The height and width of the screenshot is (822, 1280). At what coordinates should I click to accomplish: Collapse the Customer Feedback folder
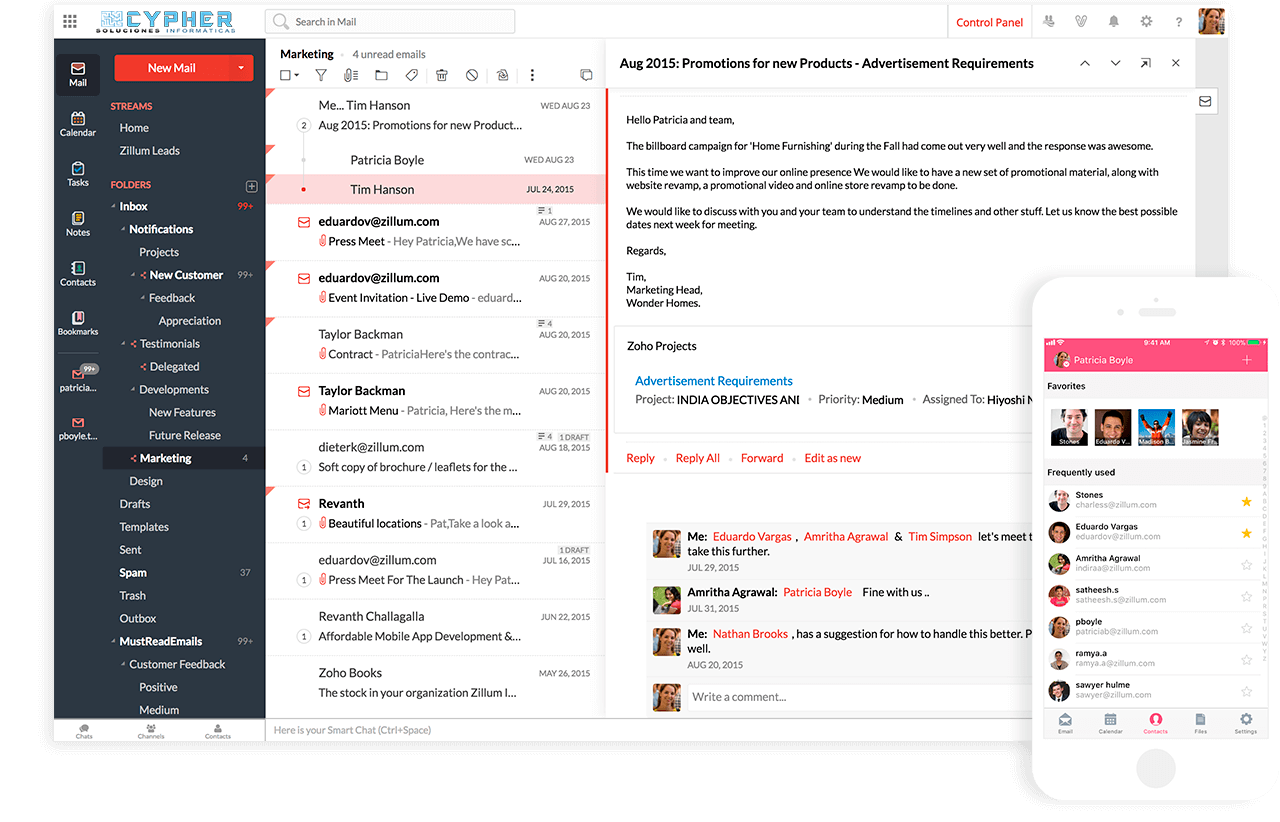[123, 665]
